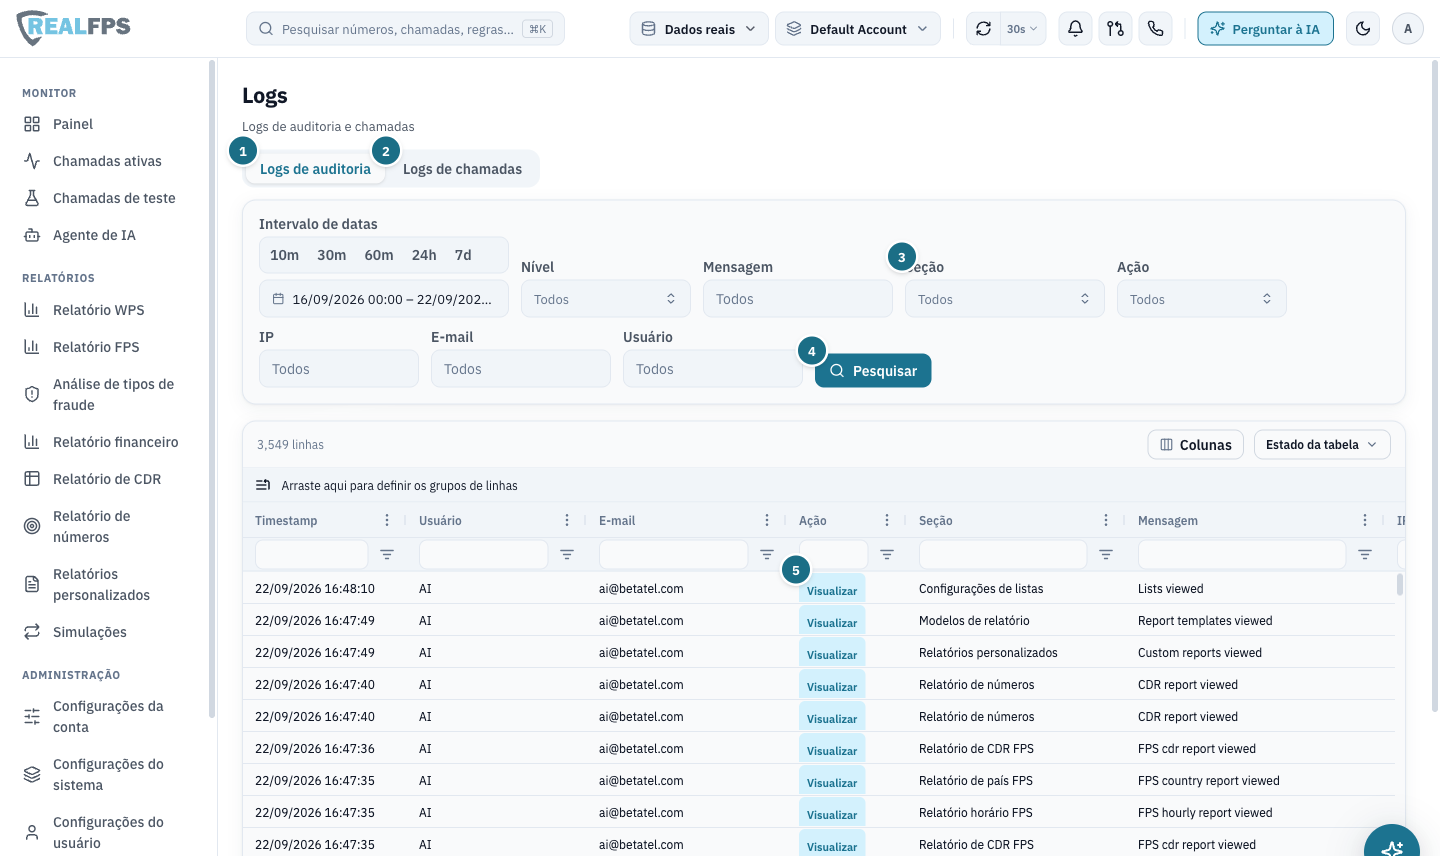Image resolution: width=1440 pixels, height=856 pixels.
Task: Click the git branch icon button
Action: 1115,29
